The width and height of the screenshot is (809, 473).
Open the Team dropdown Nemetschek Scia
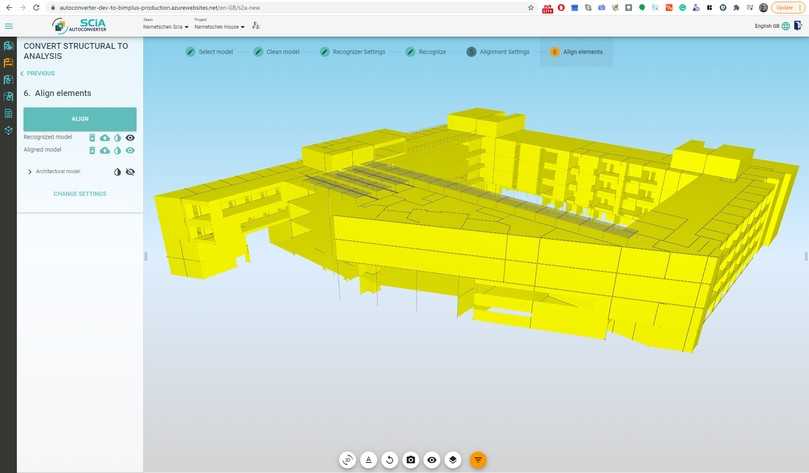[166, 27]
